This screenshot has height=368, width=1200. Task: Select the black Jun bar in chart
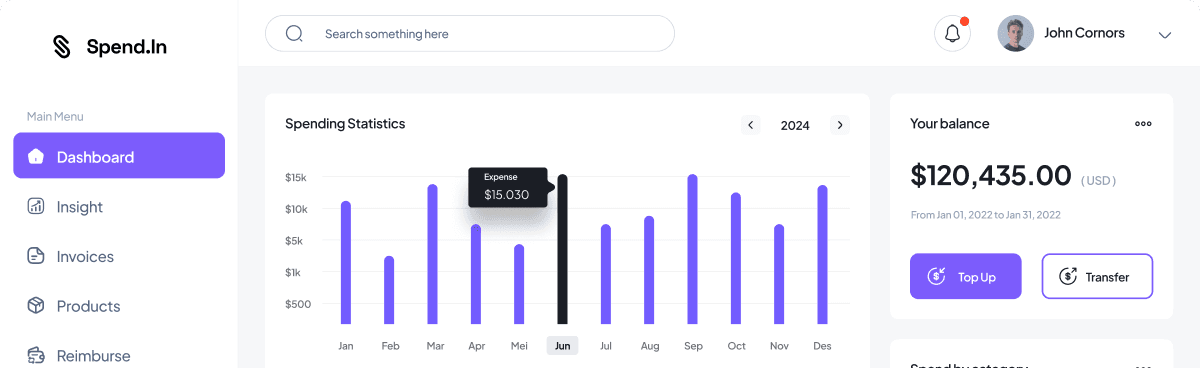[562, 249]
